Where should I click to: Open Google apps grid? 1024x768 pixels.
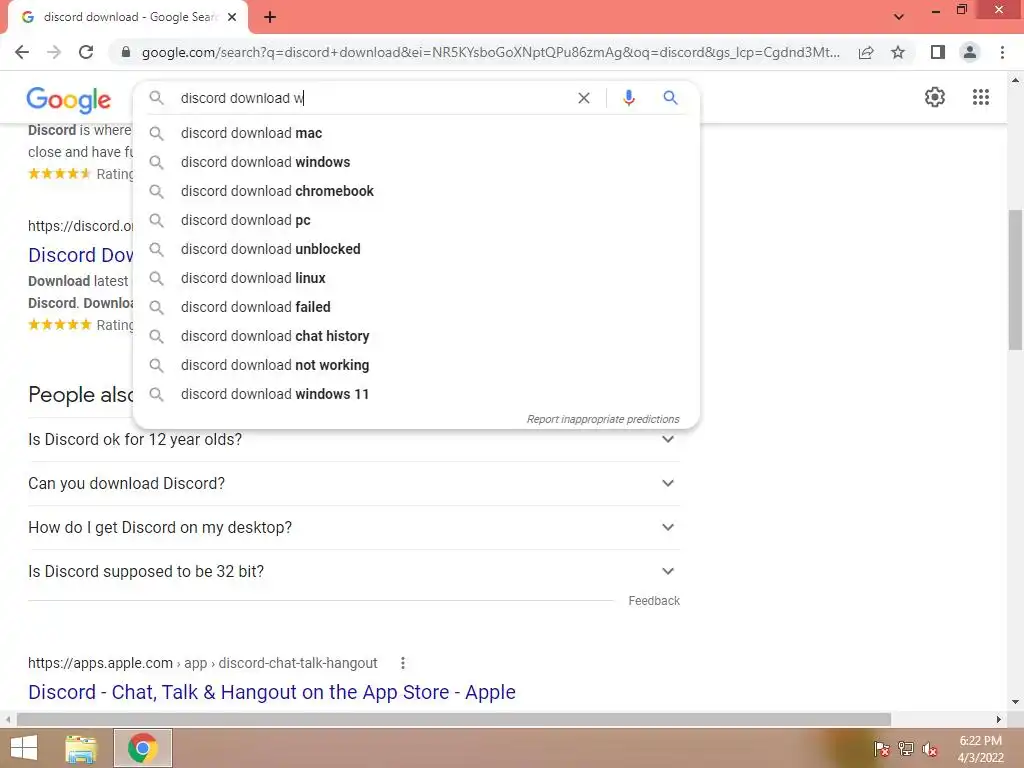coord(981,97)
